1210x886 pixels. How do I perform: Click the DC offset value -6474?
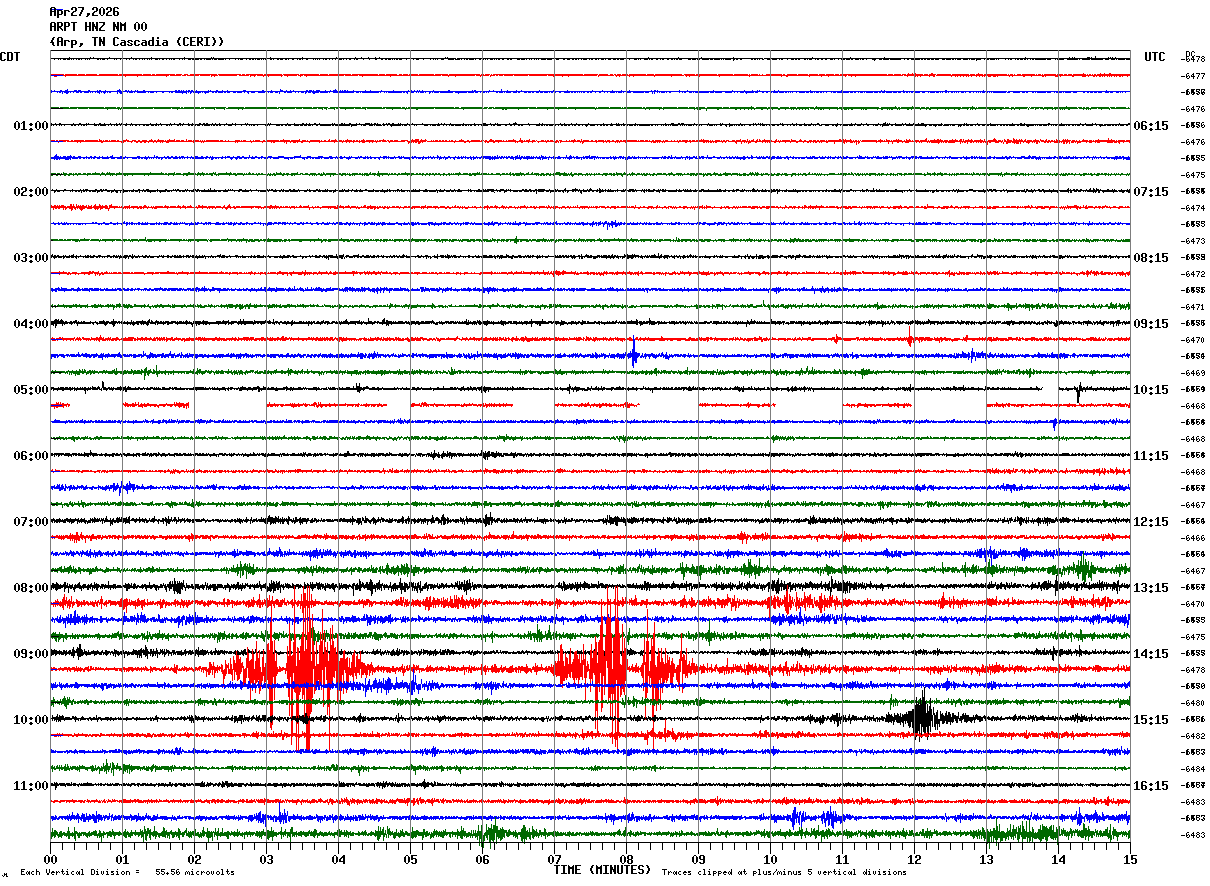pos(1194,208)
